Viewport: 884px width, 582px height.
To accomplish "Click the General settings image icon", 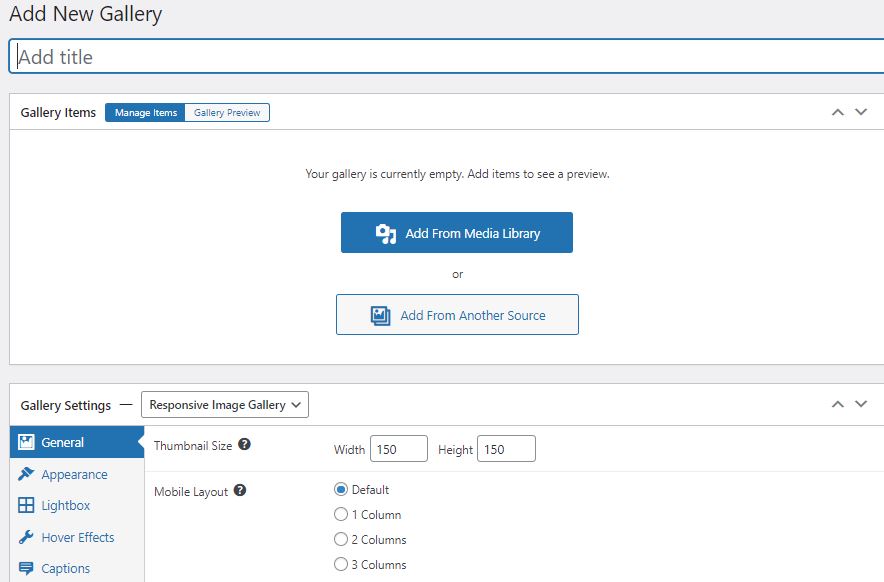I will [26, 442].
